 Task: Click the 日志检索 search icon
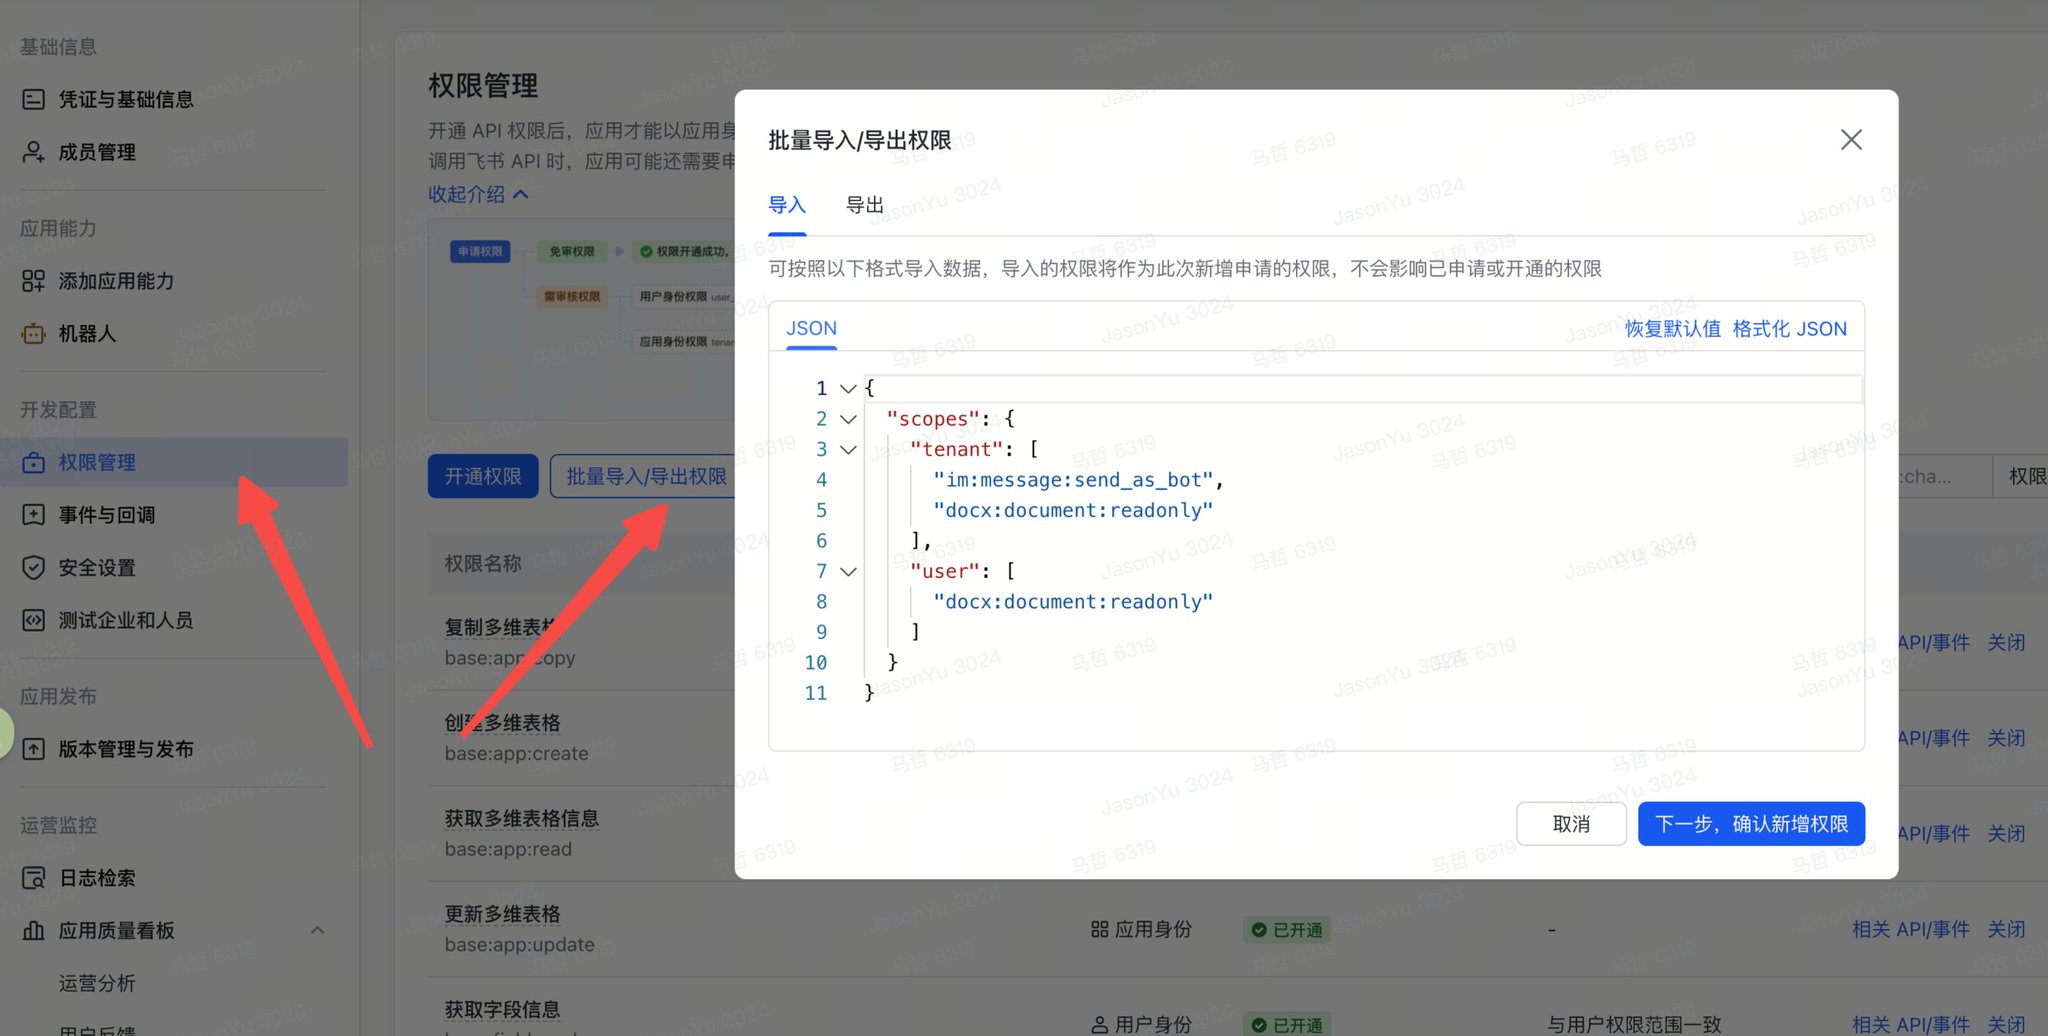33,878
